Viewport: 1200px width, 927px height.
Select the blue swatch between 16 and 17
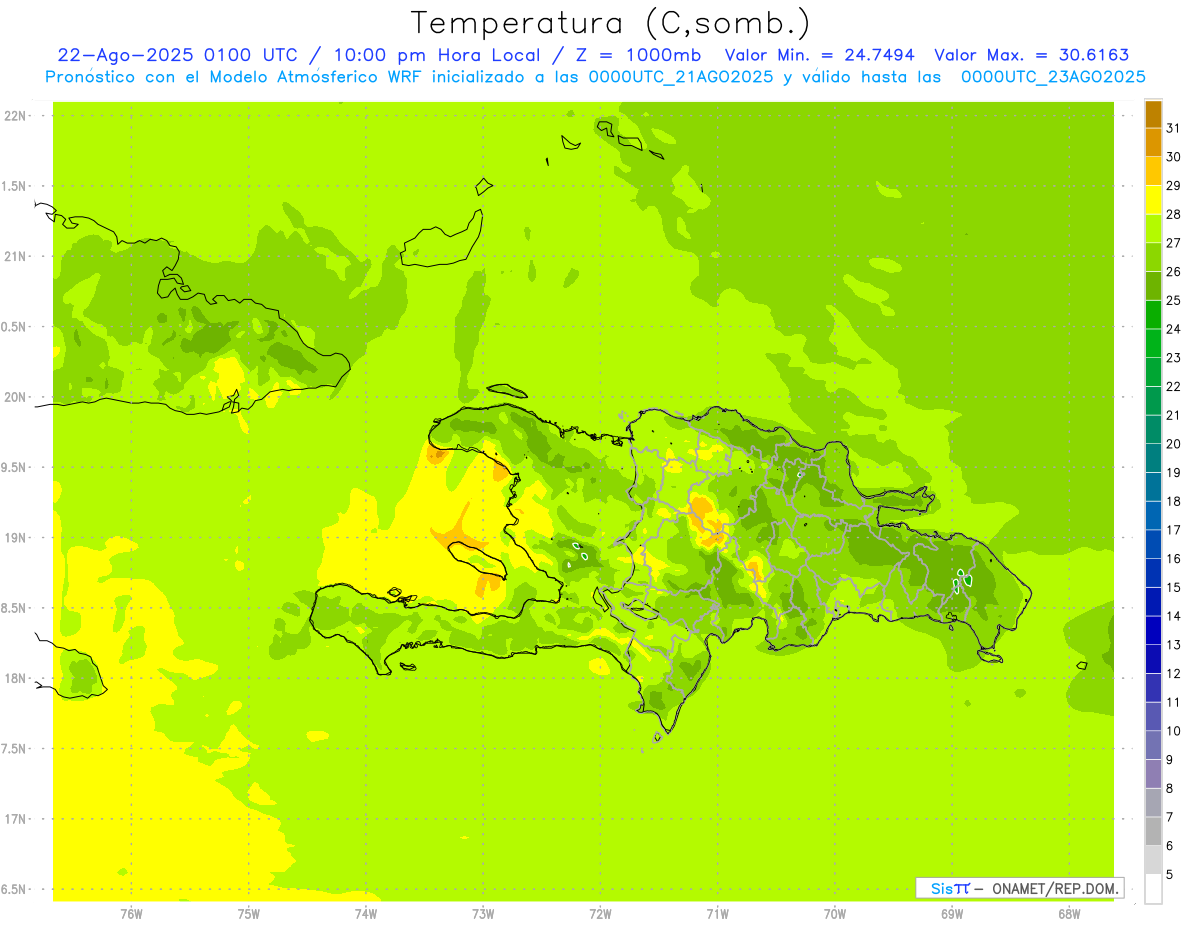(1153, 544)
